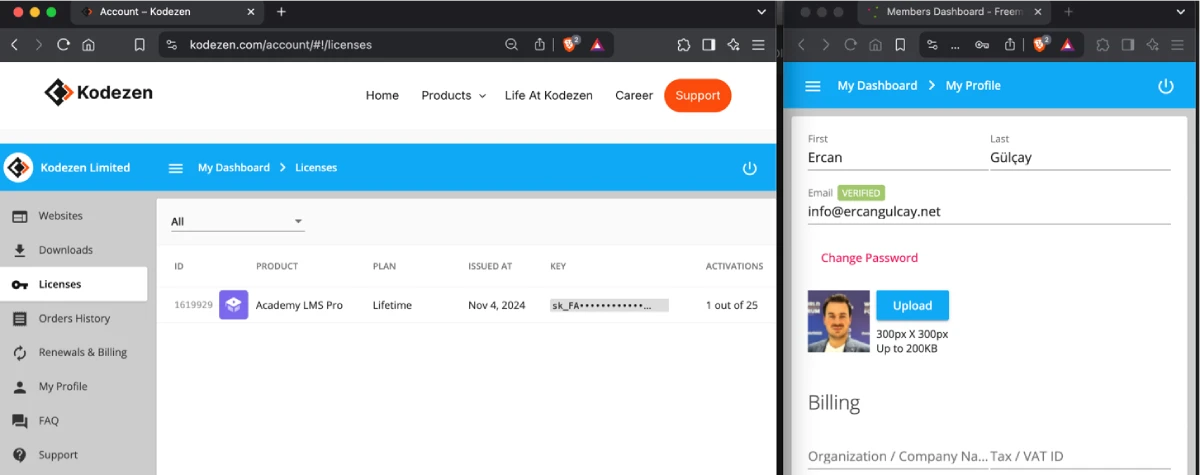Click the profile photo thumbnail
1200x475 pixels.
click(839, 321)
